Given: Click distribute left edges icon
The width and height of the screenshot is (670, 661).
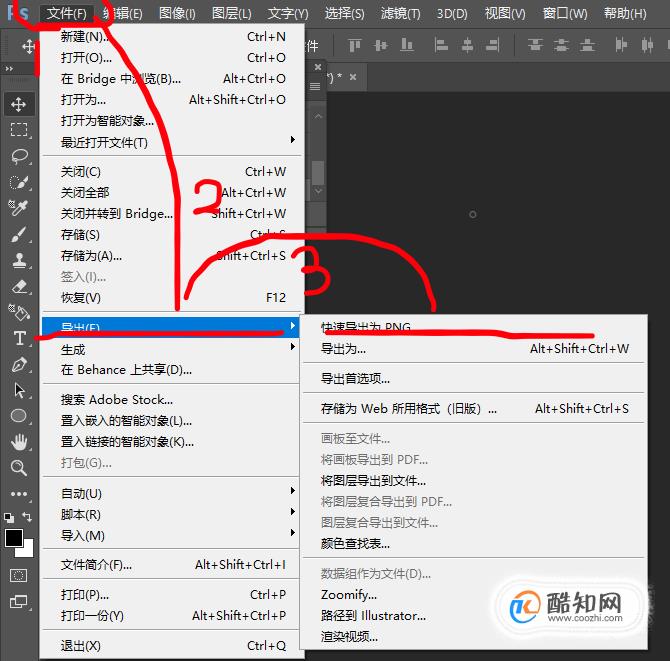Looking at the screenshot, I should click(x=621, y=45).
